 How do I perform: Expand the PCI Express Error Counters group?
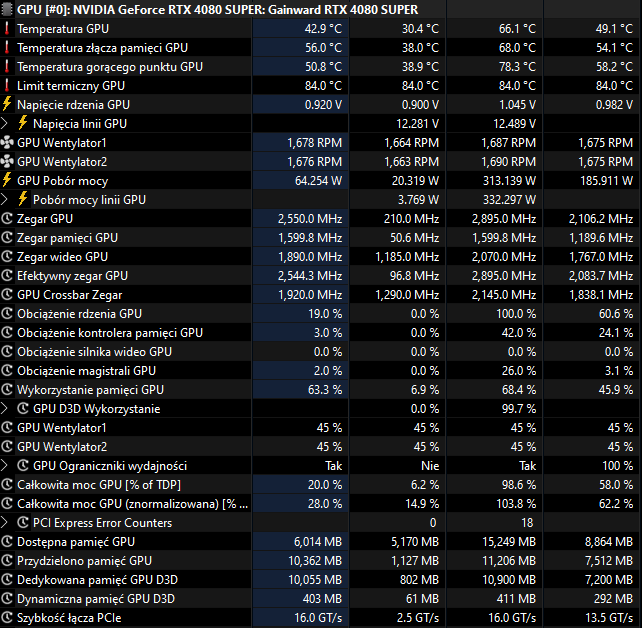click(5, 522)
